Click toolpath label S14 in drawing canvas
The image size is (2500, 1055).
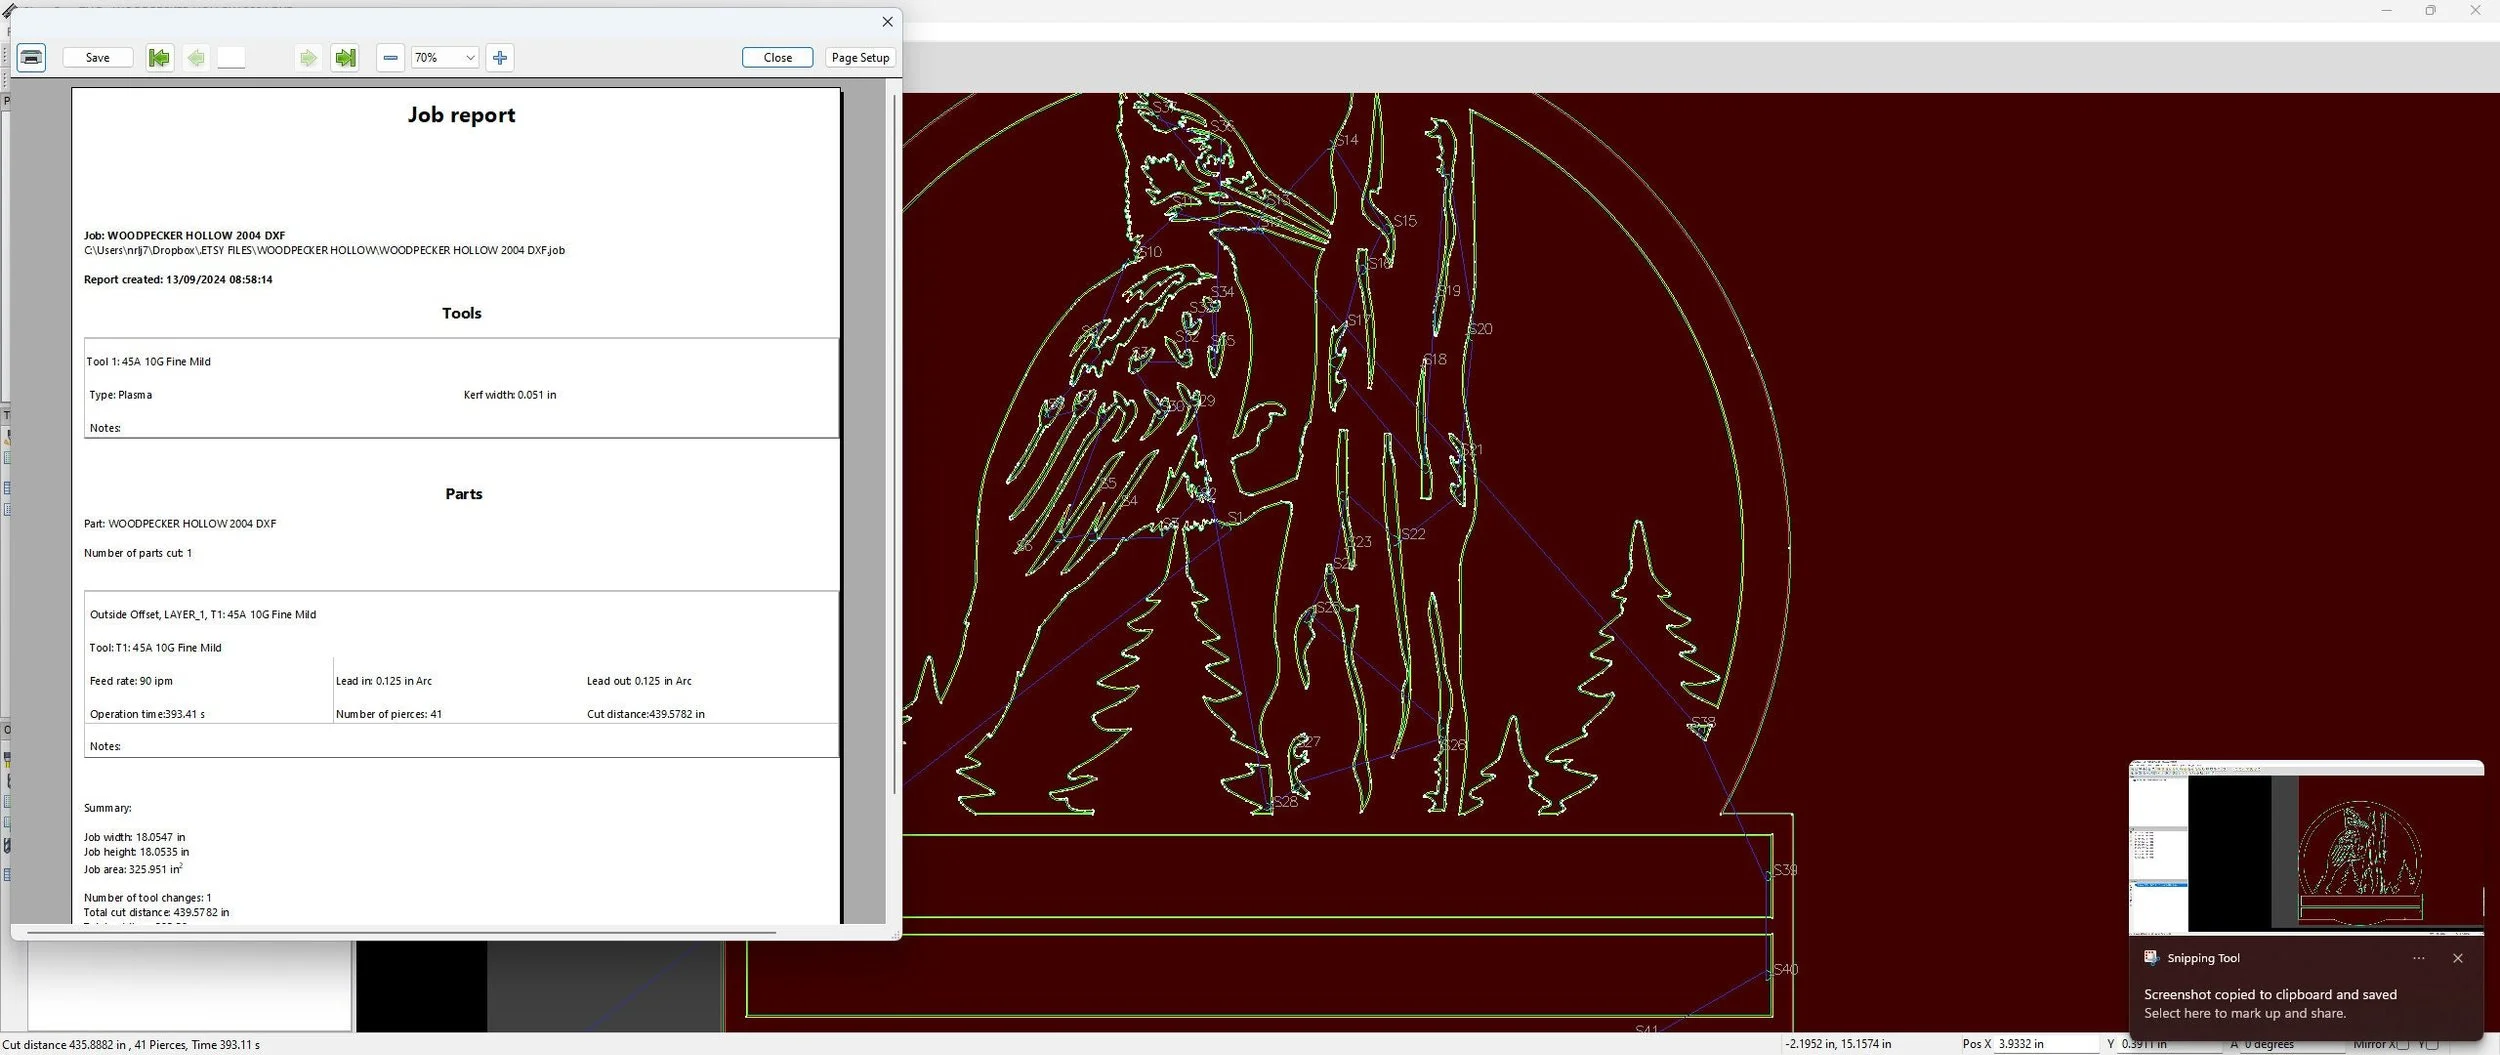(x=1345, y=140)
